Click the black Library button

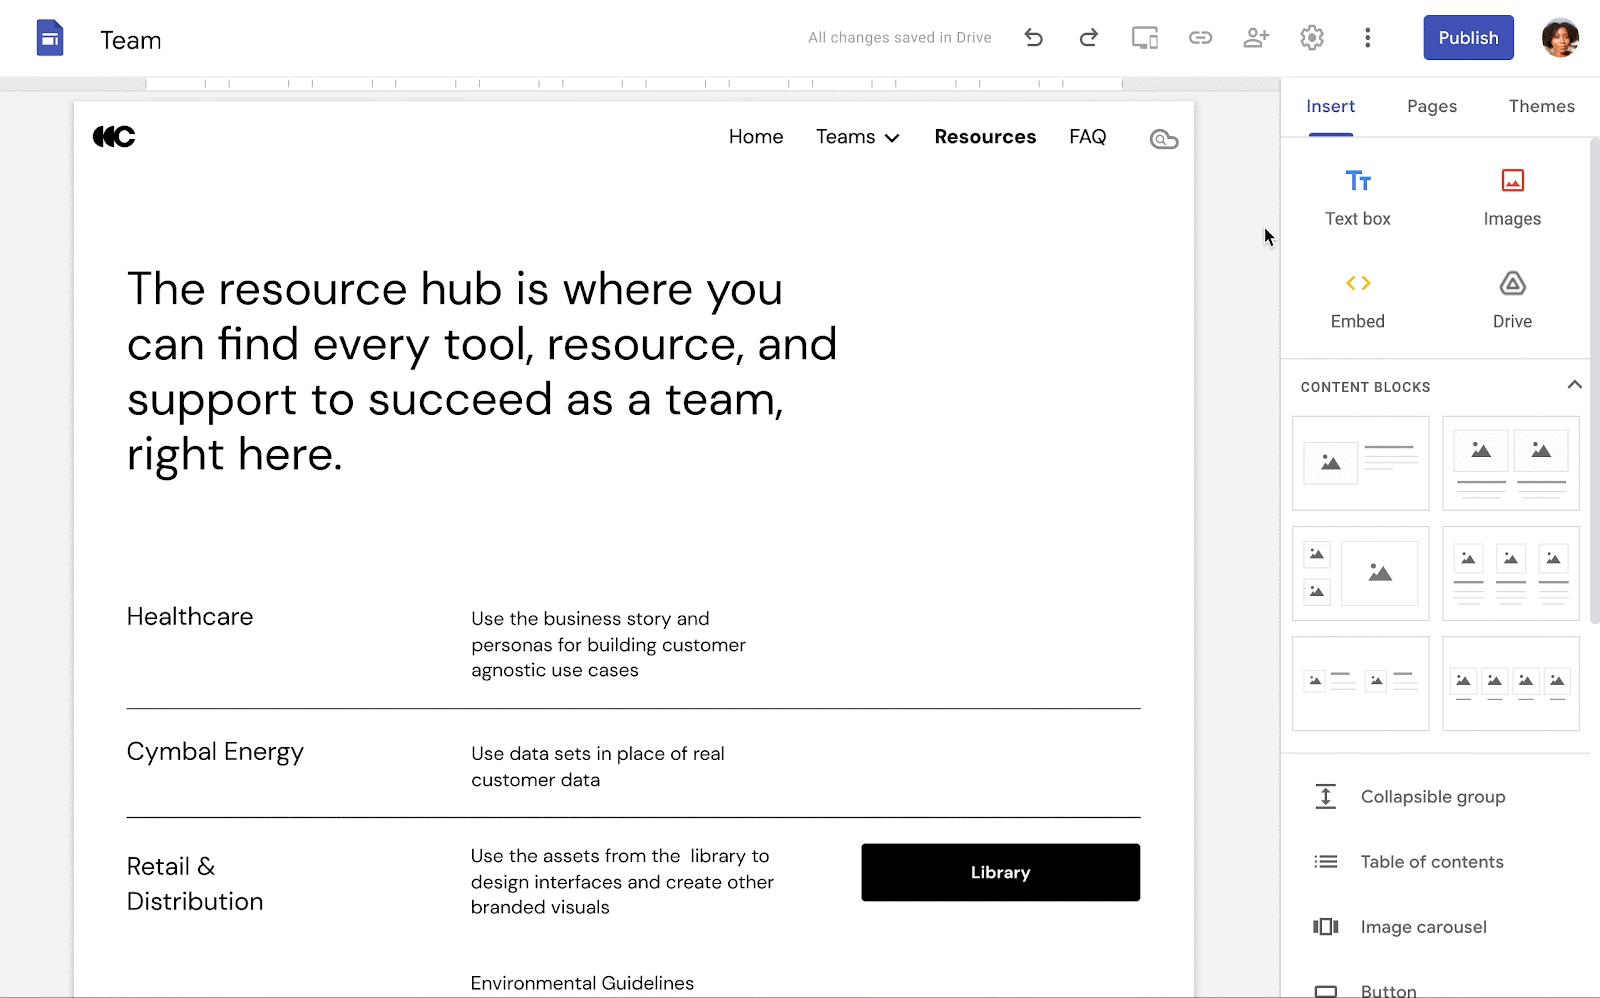pyautogui.click(x=1000, y=872)
